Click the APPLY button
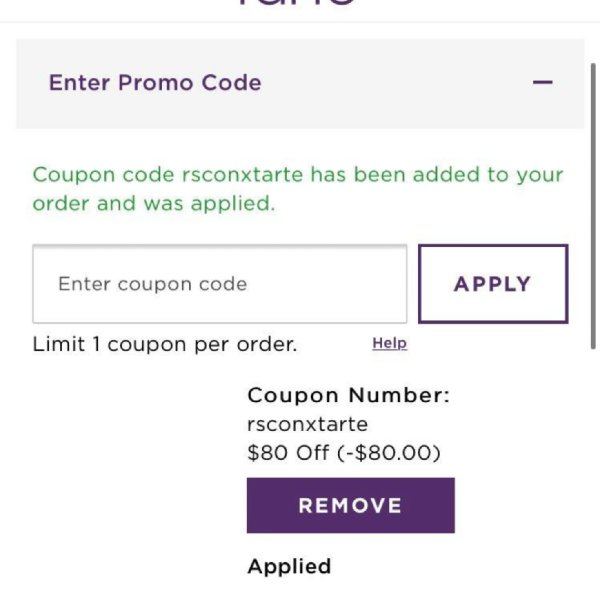600x600 pixels. point(493,284)
